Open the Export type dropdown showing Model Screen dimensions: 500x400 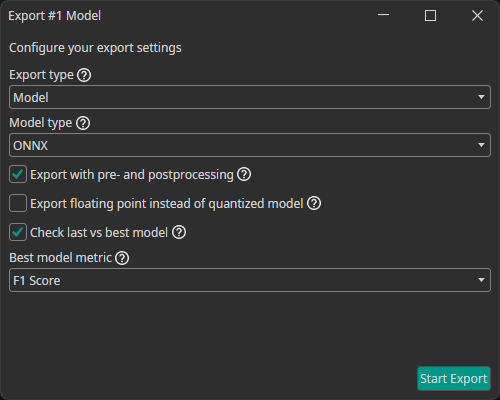tap(250, 97)
